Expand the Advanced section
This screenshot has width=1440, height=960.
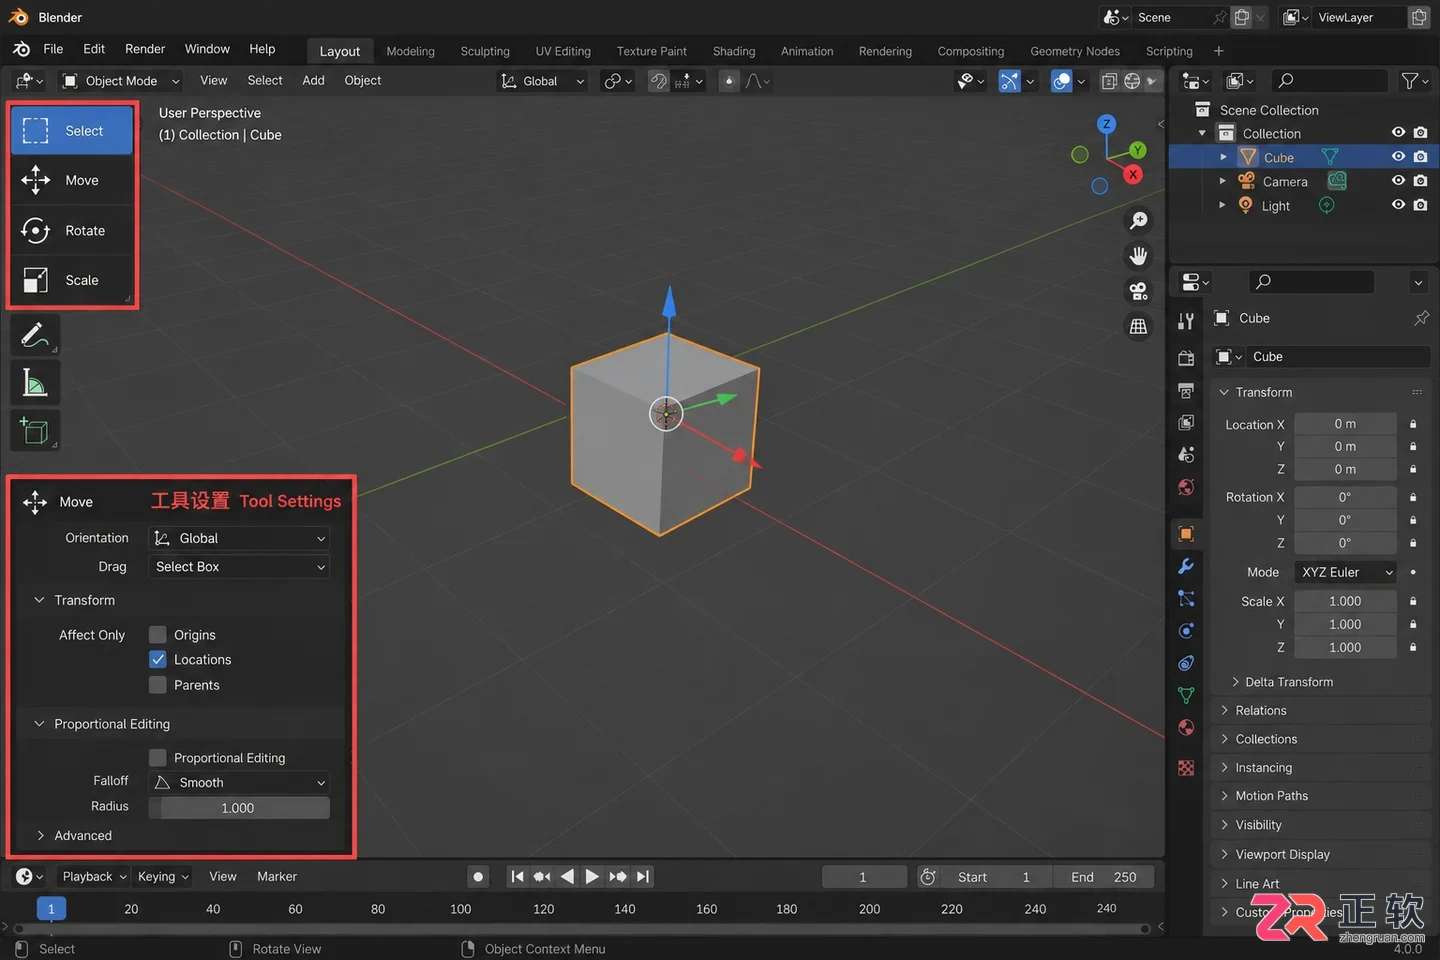73,836
